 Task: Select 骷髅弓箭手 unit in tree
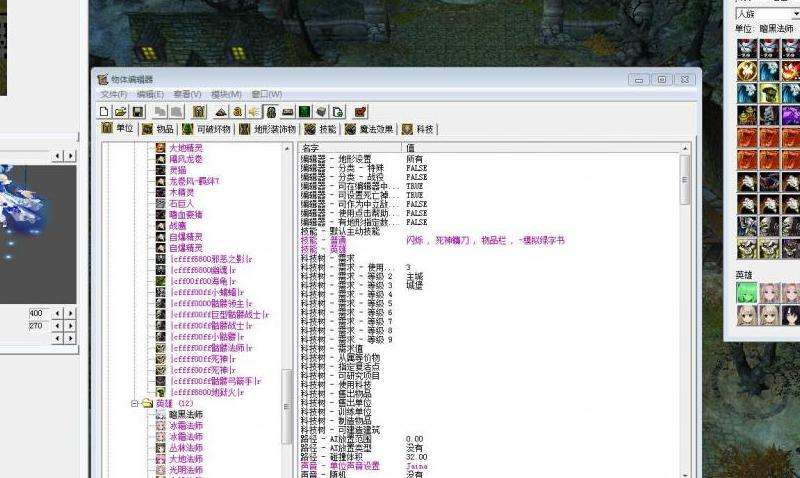[216, 381]
